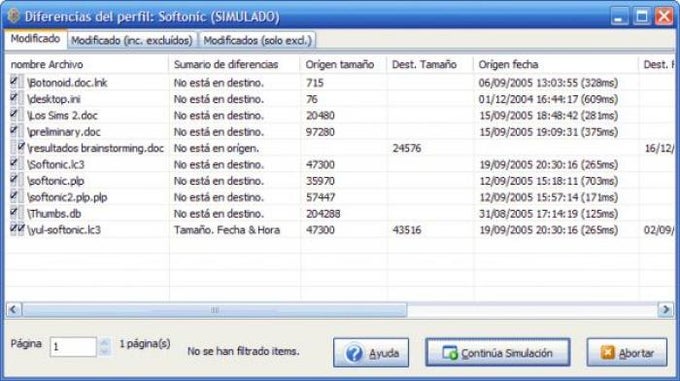Click the app icon in the title bar
The width and height of the screenshot is (680, 381).
click(13, 16)
